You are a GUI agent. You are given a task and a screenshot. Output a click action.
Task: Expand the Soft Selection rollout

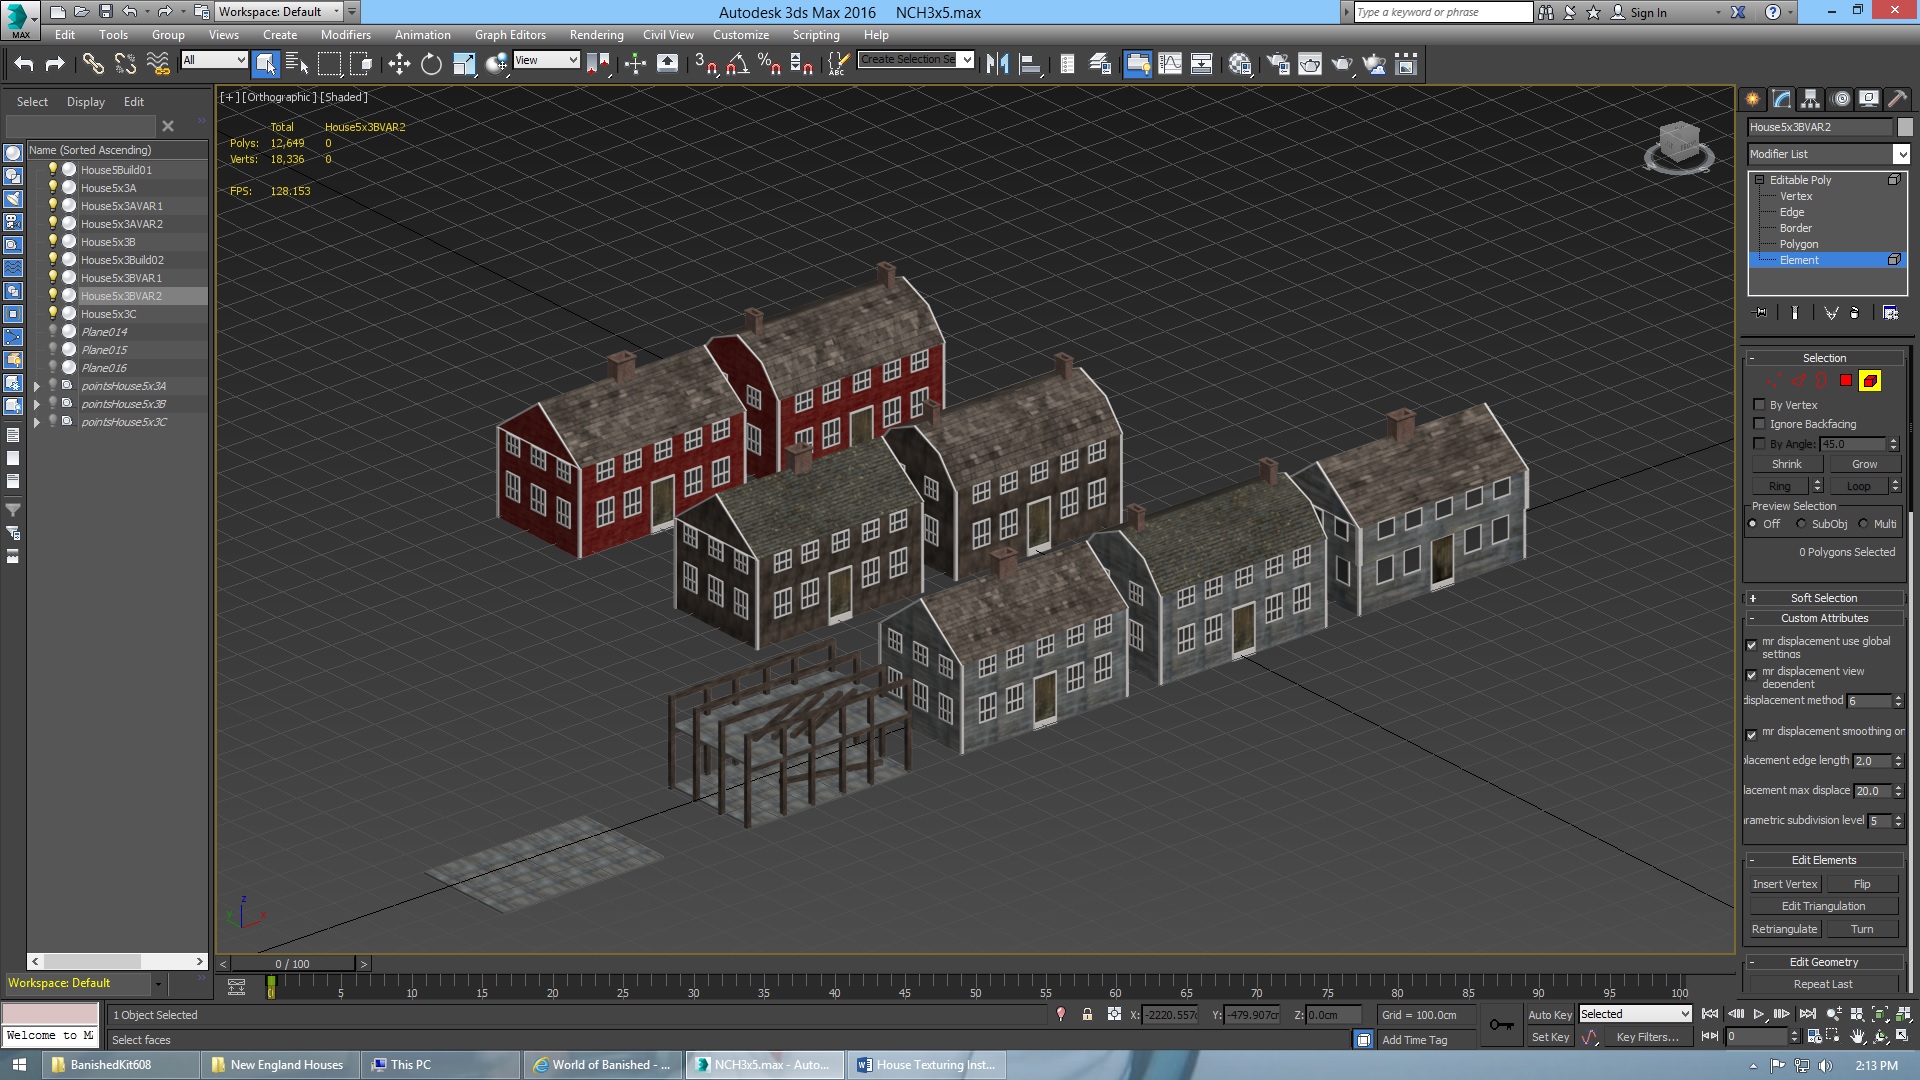1823,598
